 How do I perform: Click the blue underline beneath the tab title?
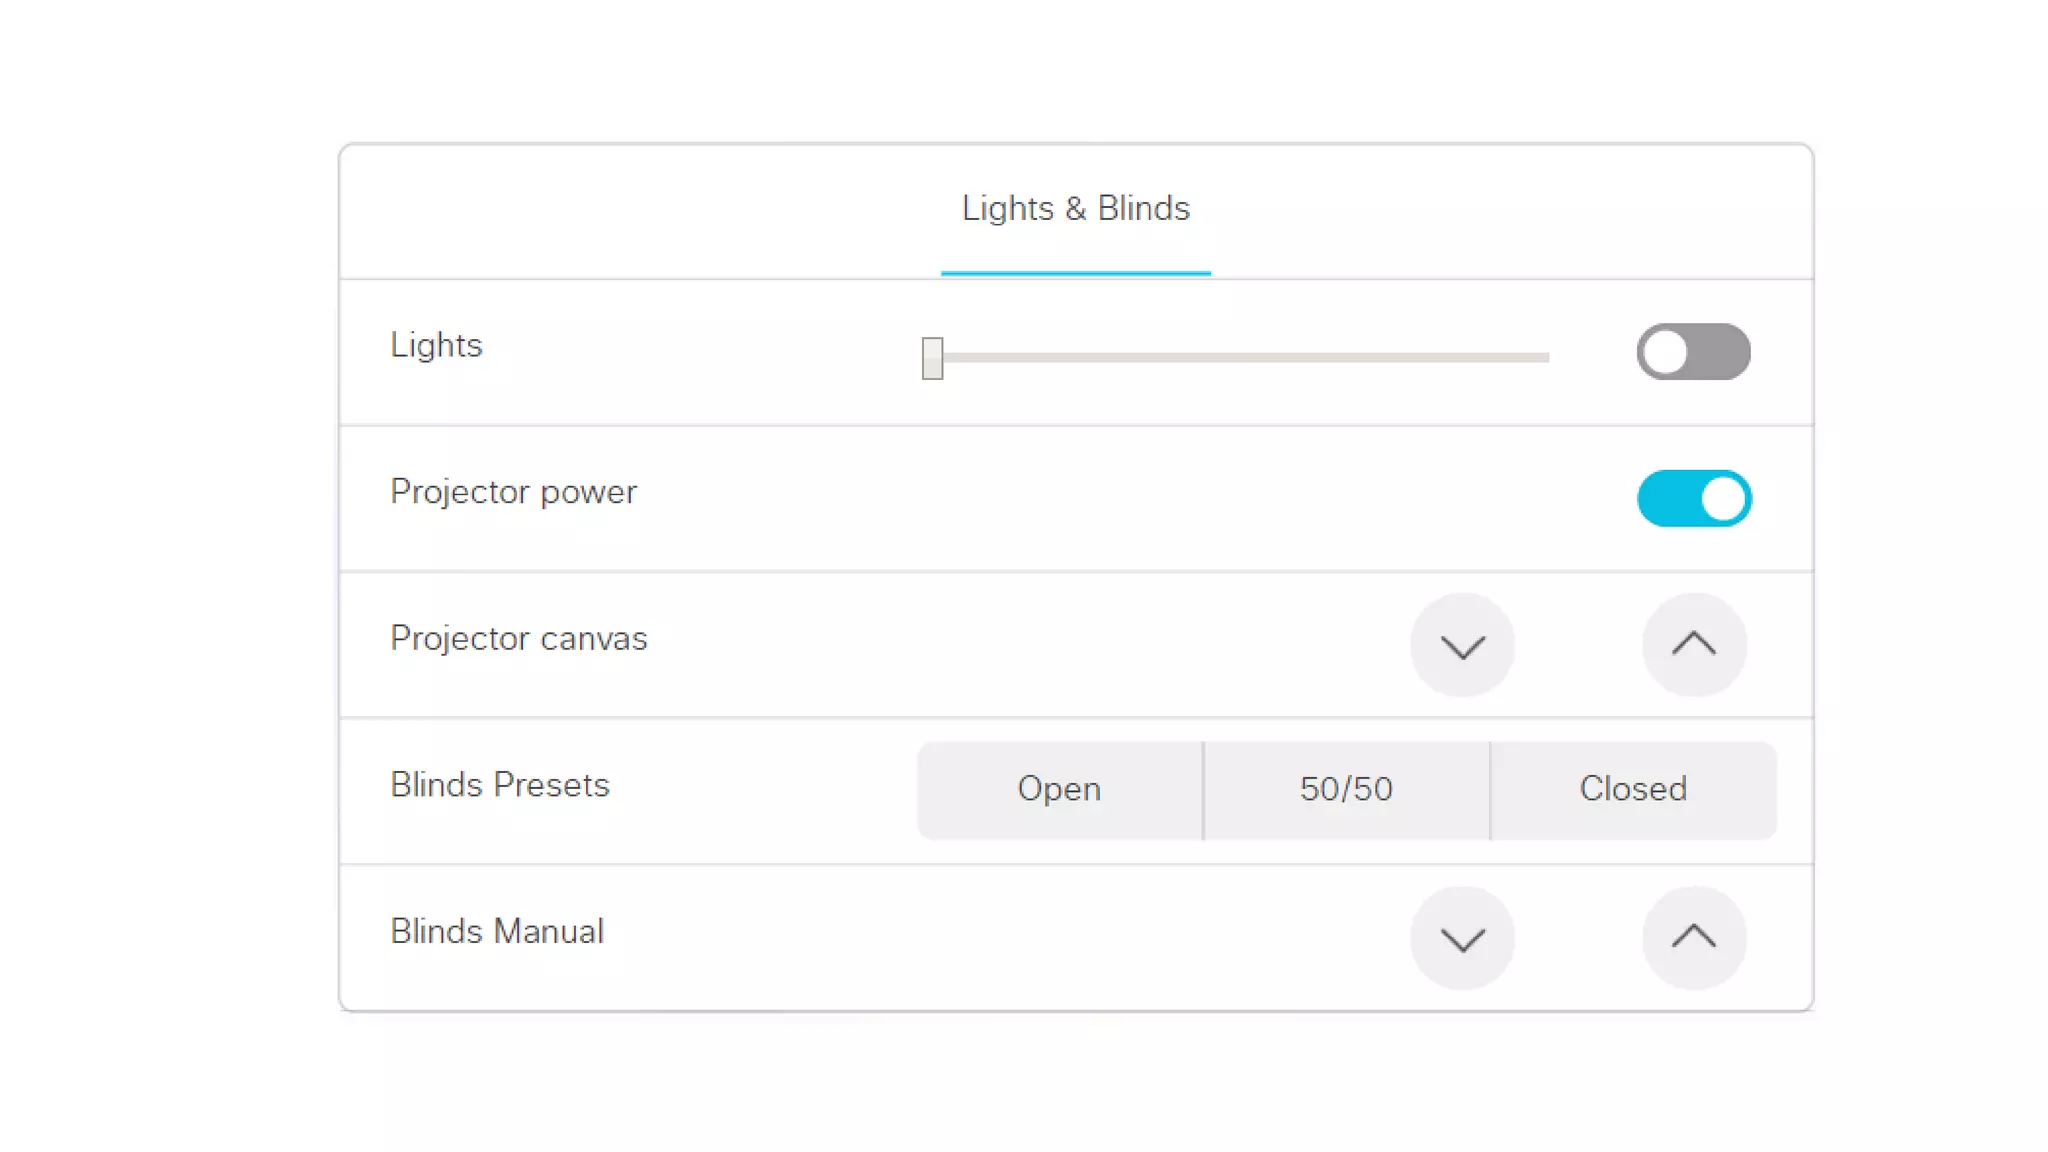(x=1075, y=273)
